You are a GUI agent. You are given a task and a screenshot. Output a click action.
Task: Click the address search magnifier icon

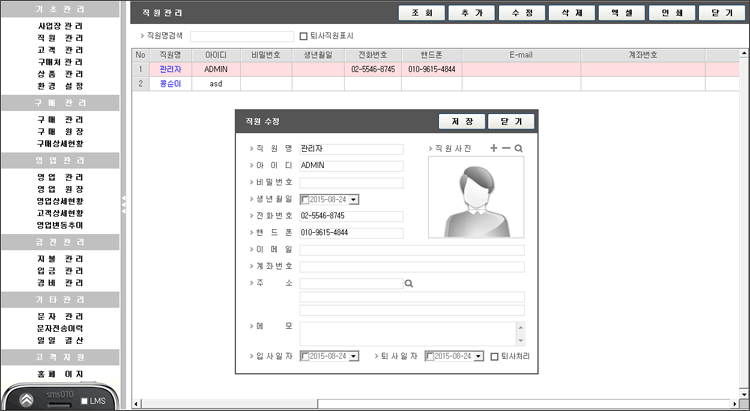coord(408,284)
